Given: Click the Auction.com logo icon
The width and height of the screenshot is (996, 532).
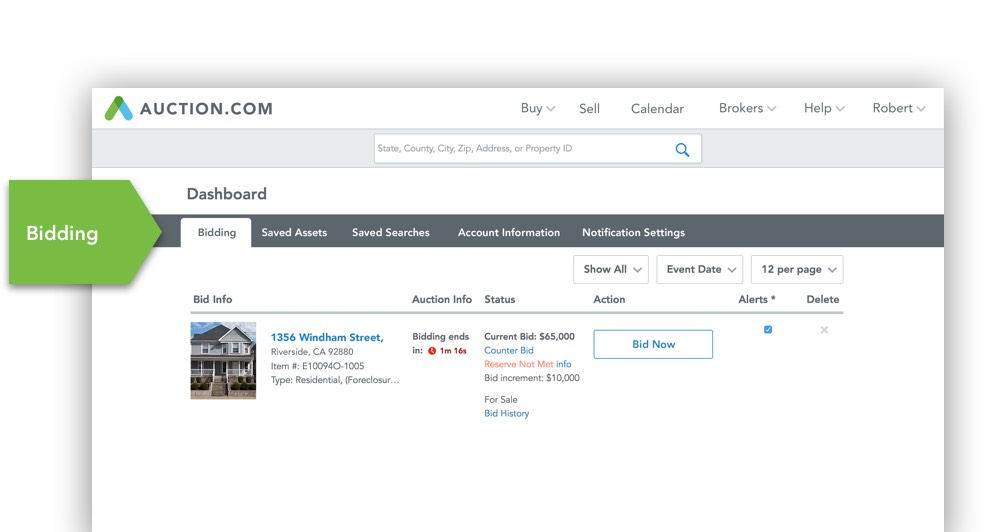Looking at the screenshot, I should [119, 109].
